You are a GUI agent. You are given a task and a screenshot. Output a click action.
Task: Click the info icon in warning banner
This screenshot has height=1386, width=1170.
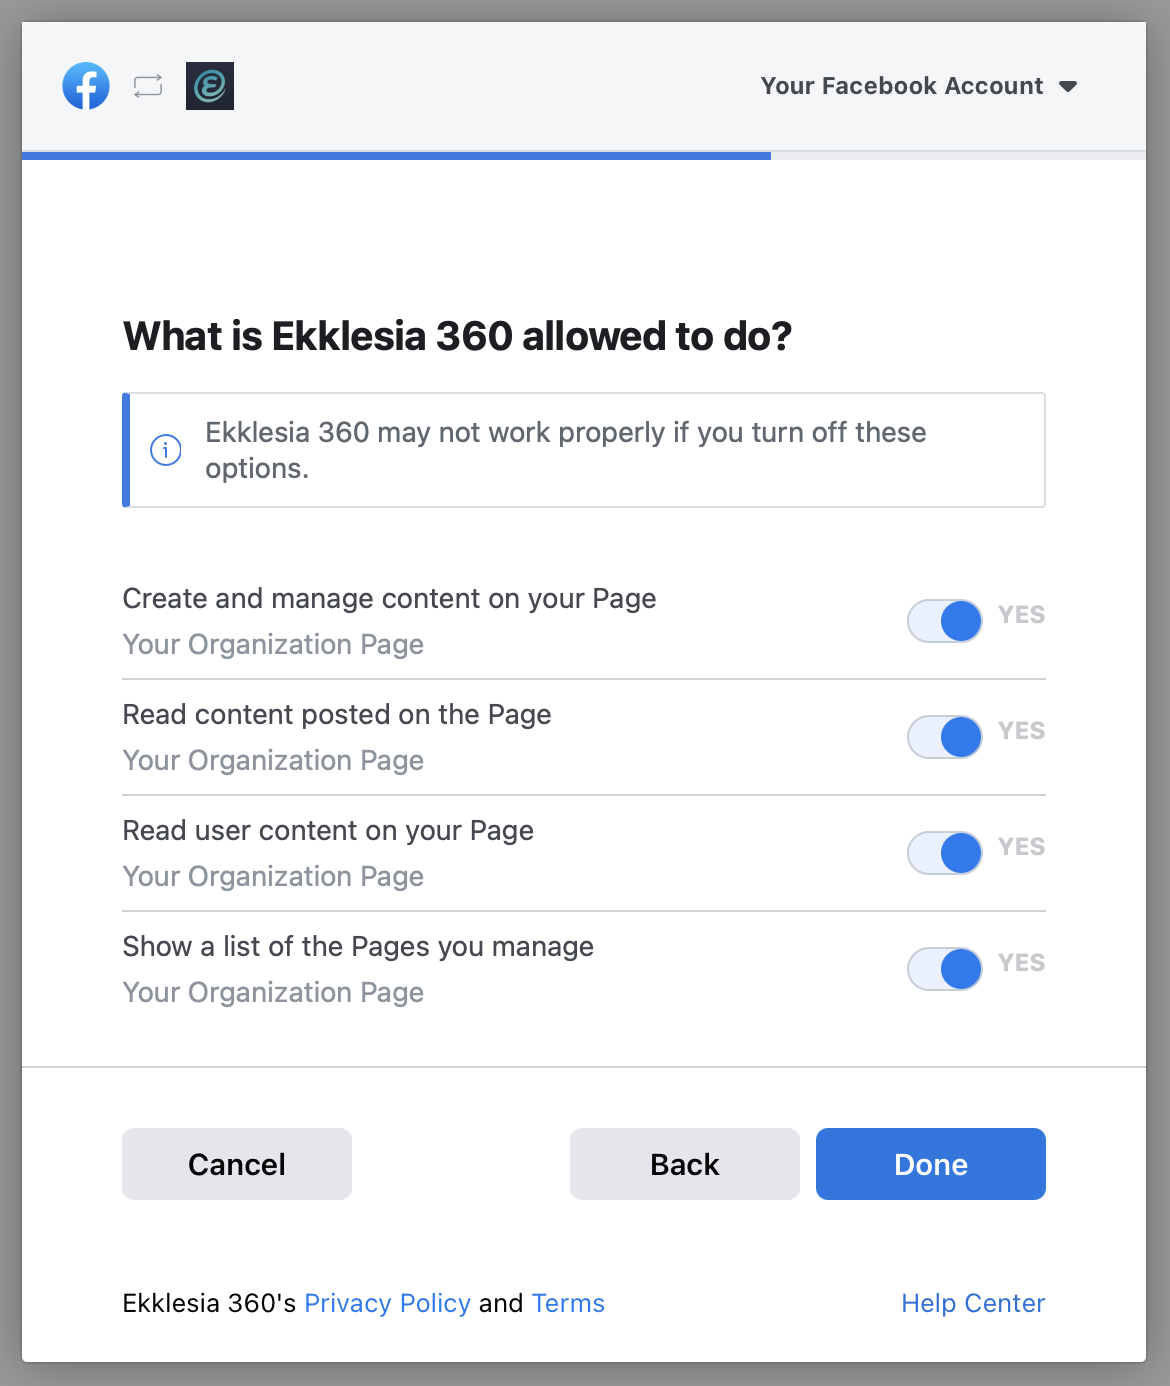166,450
